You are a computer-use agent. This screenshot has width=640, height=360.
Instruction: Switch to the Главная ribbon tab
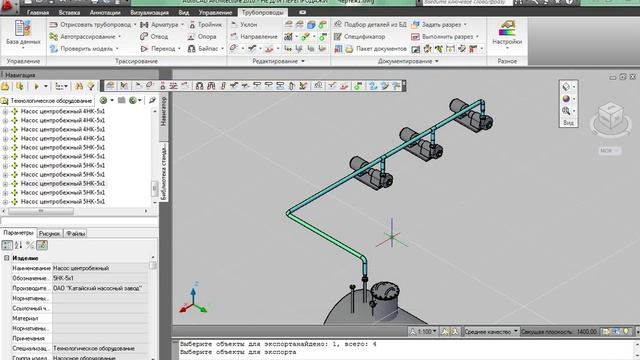point(38,12)
